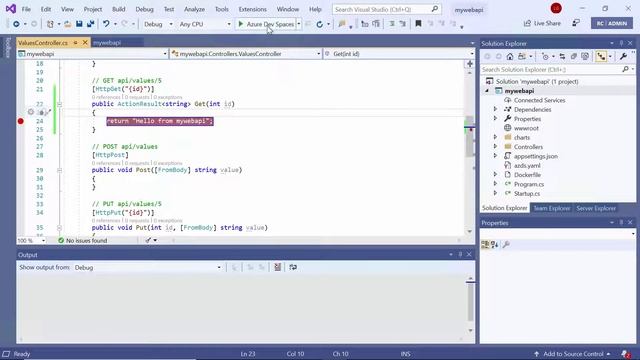
Task: Click Show All Files icon in Solution Explorer
Action: pos(585,56)
